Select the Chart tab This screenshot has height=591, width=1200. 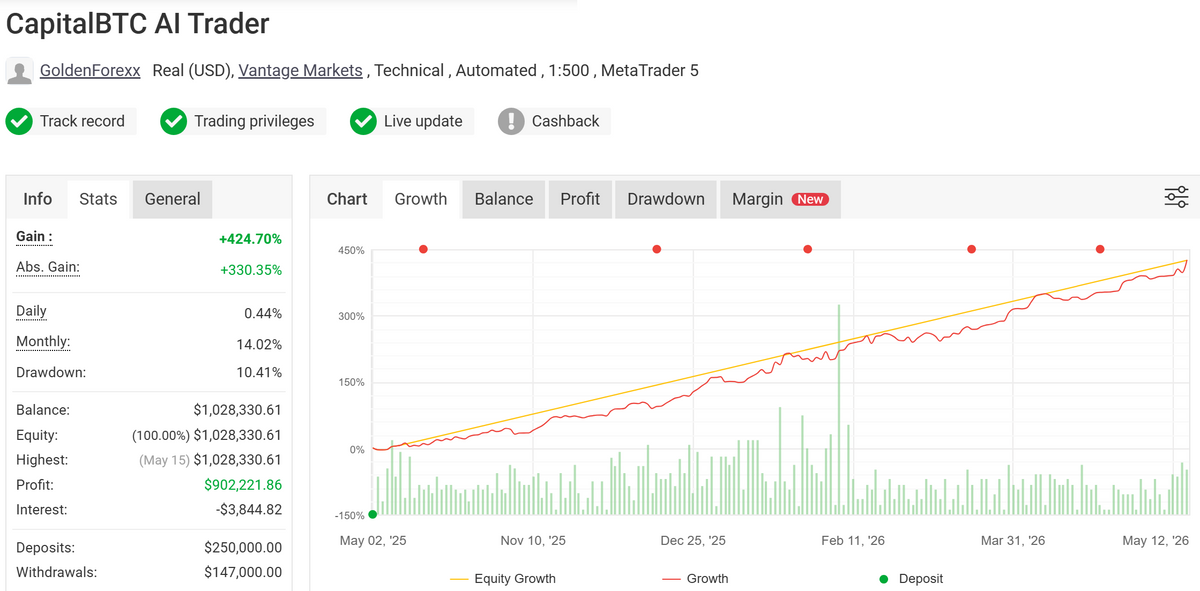(x=347, y=199)
